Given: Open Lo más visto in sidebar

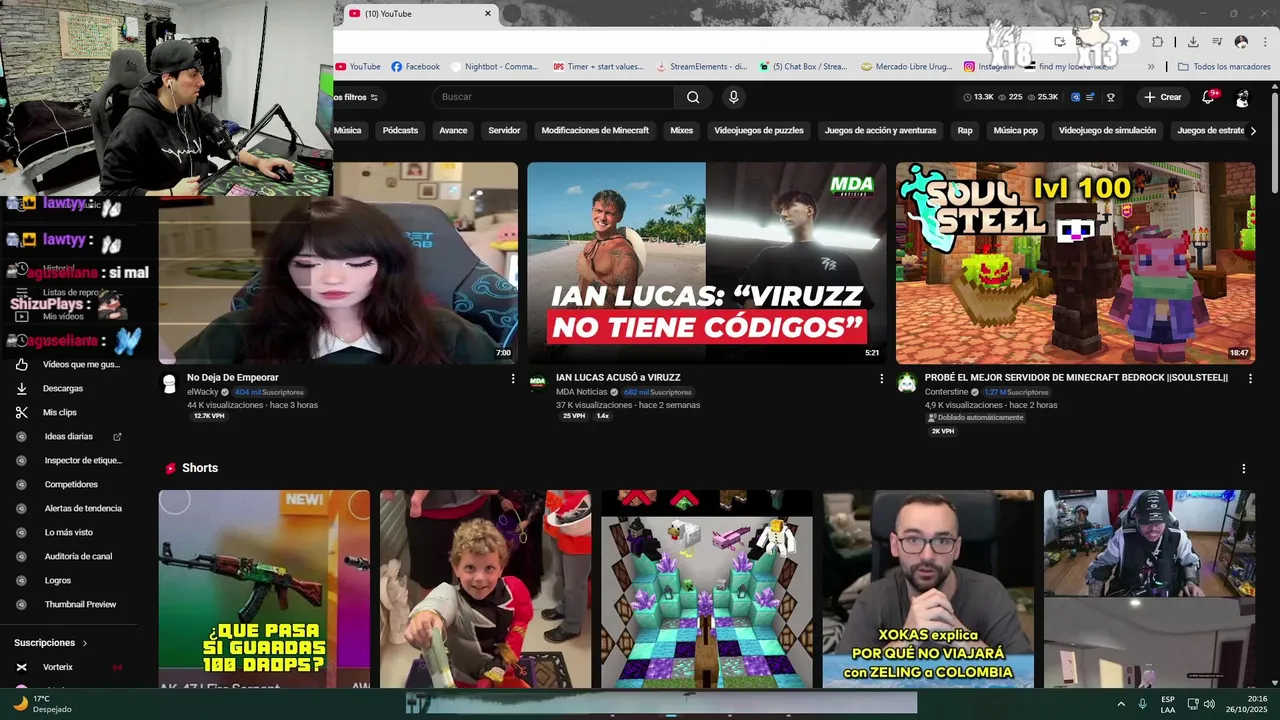Looking at the screenshot, I should click(69, 532).
